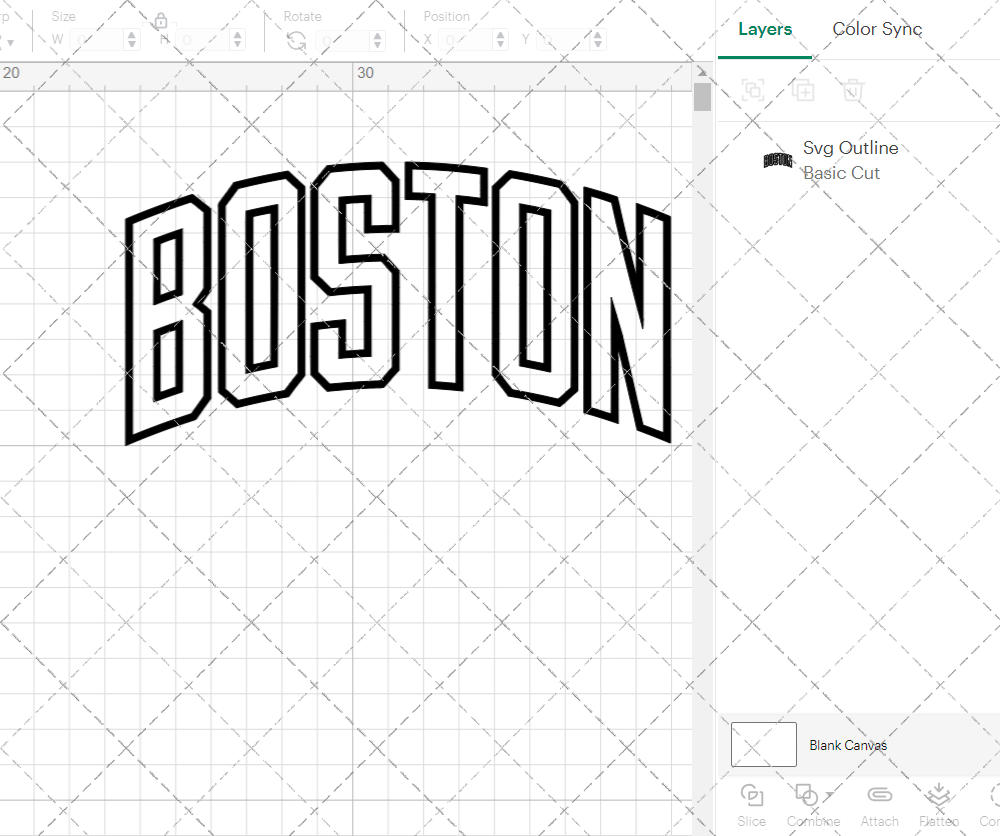The image size is (1000, 836).
Task: Click the Rotate angle input field
Action: (344, 41)
